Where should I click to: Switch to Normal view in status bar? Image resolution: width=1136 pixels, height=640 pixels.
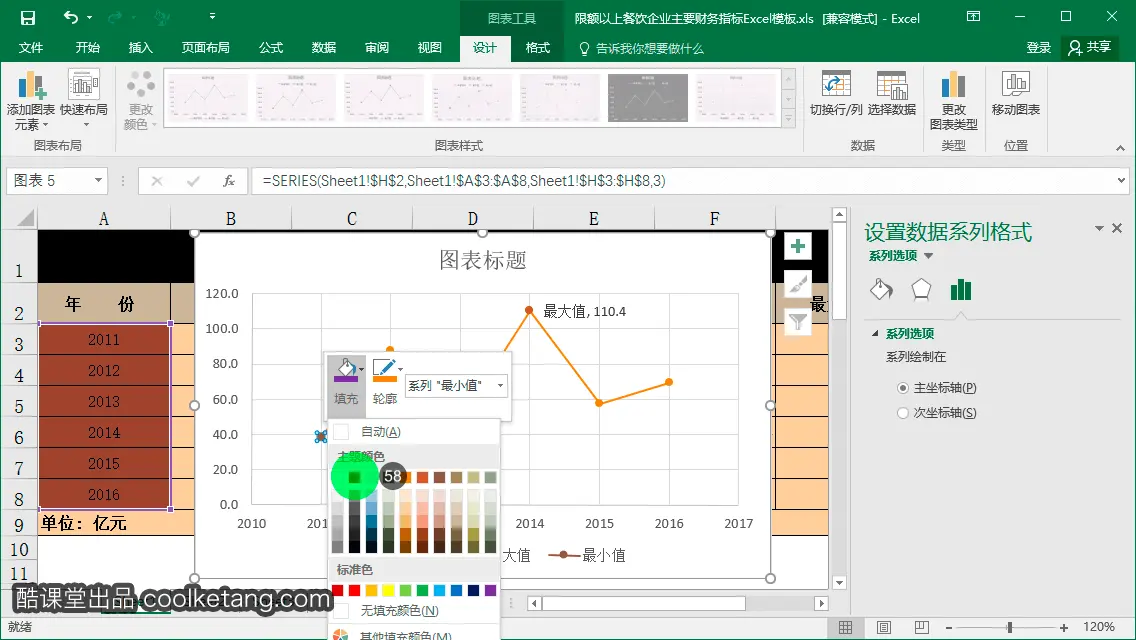tap(845, 628)
